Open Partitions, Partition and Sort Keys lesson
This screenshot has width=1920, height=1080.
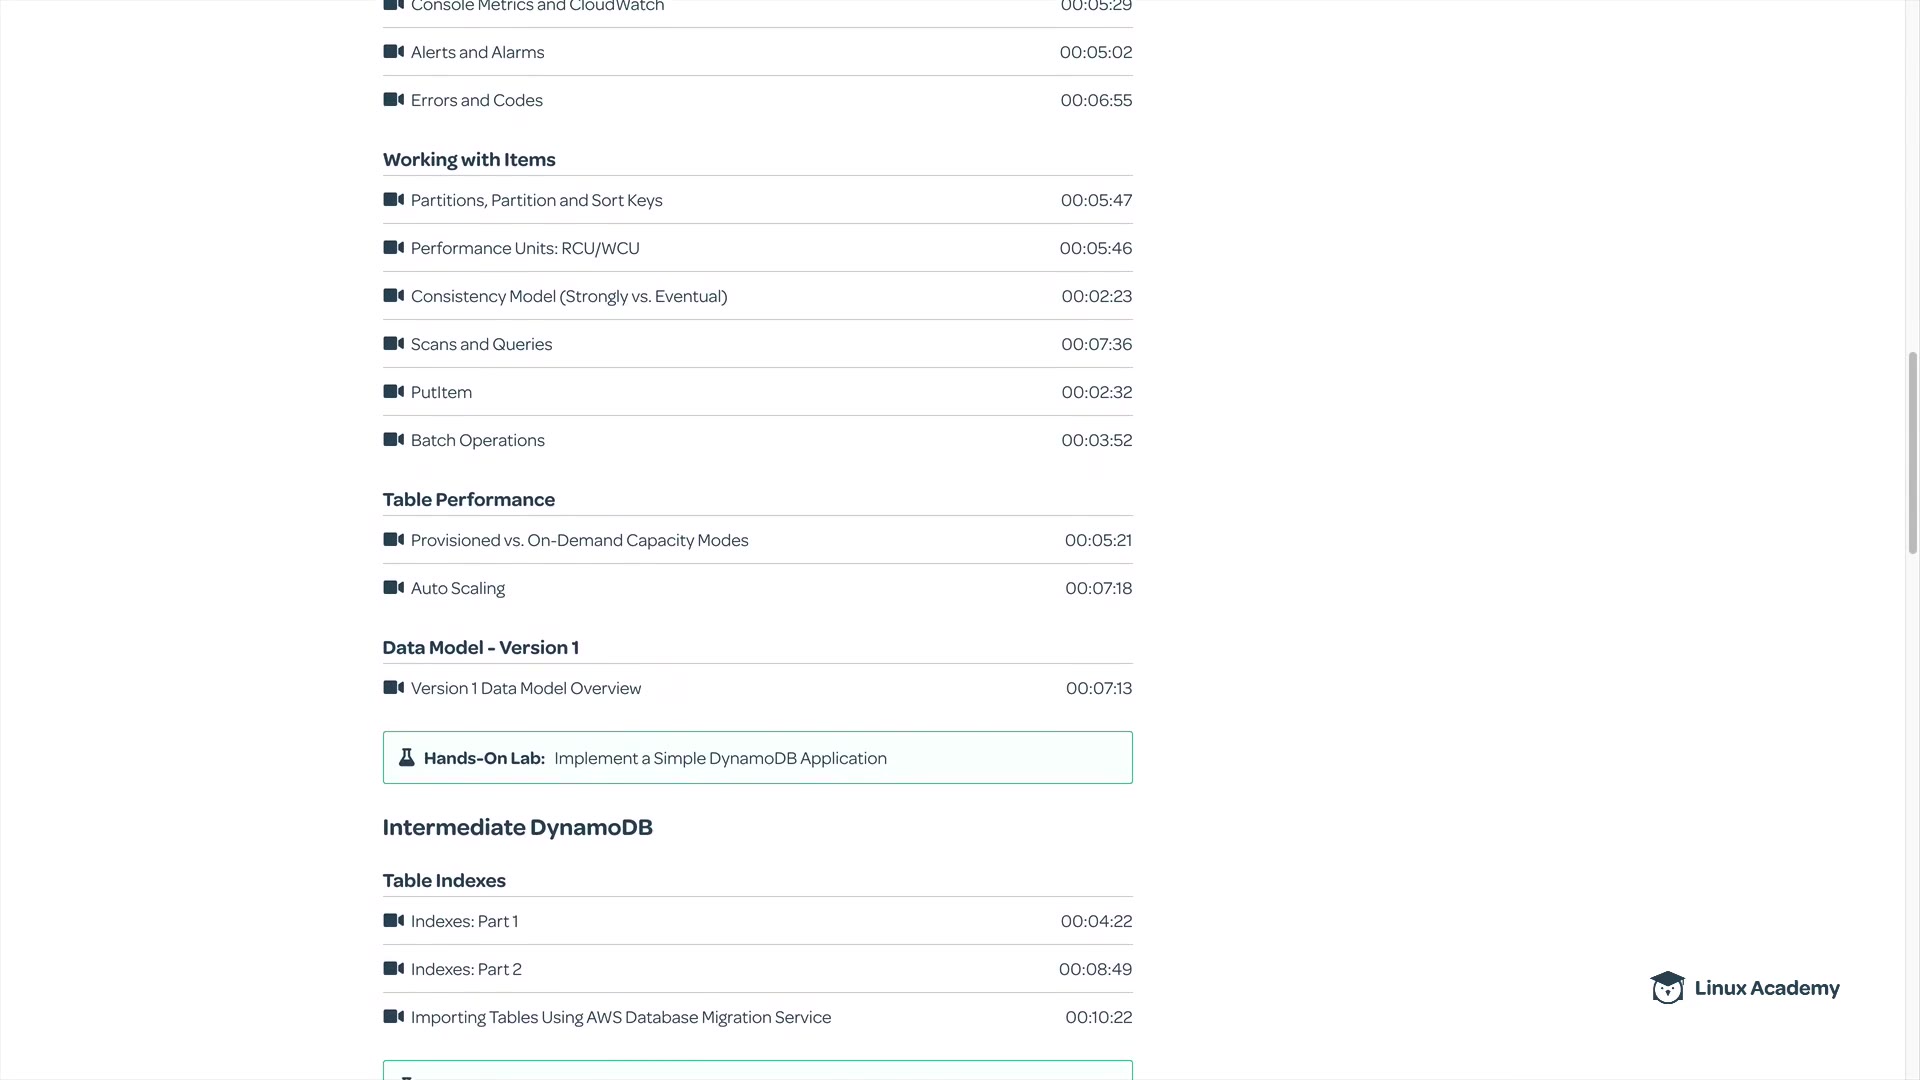pyautogui.click(x=536, y=200)
